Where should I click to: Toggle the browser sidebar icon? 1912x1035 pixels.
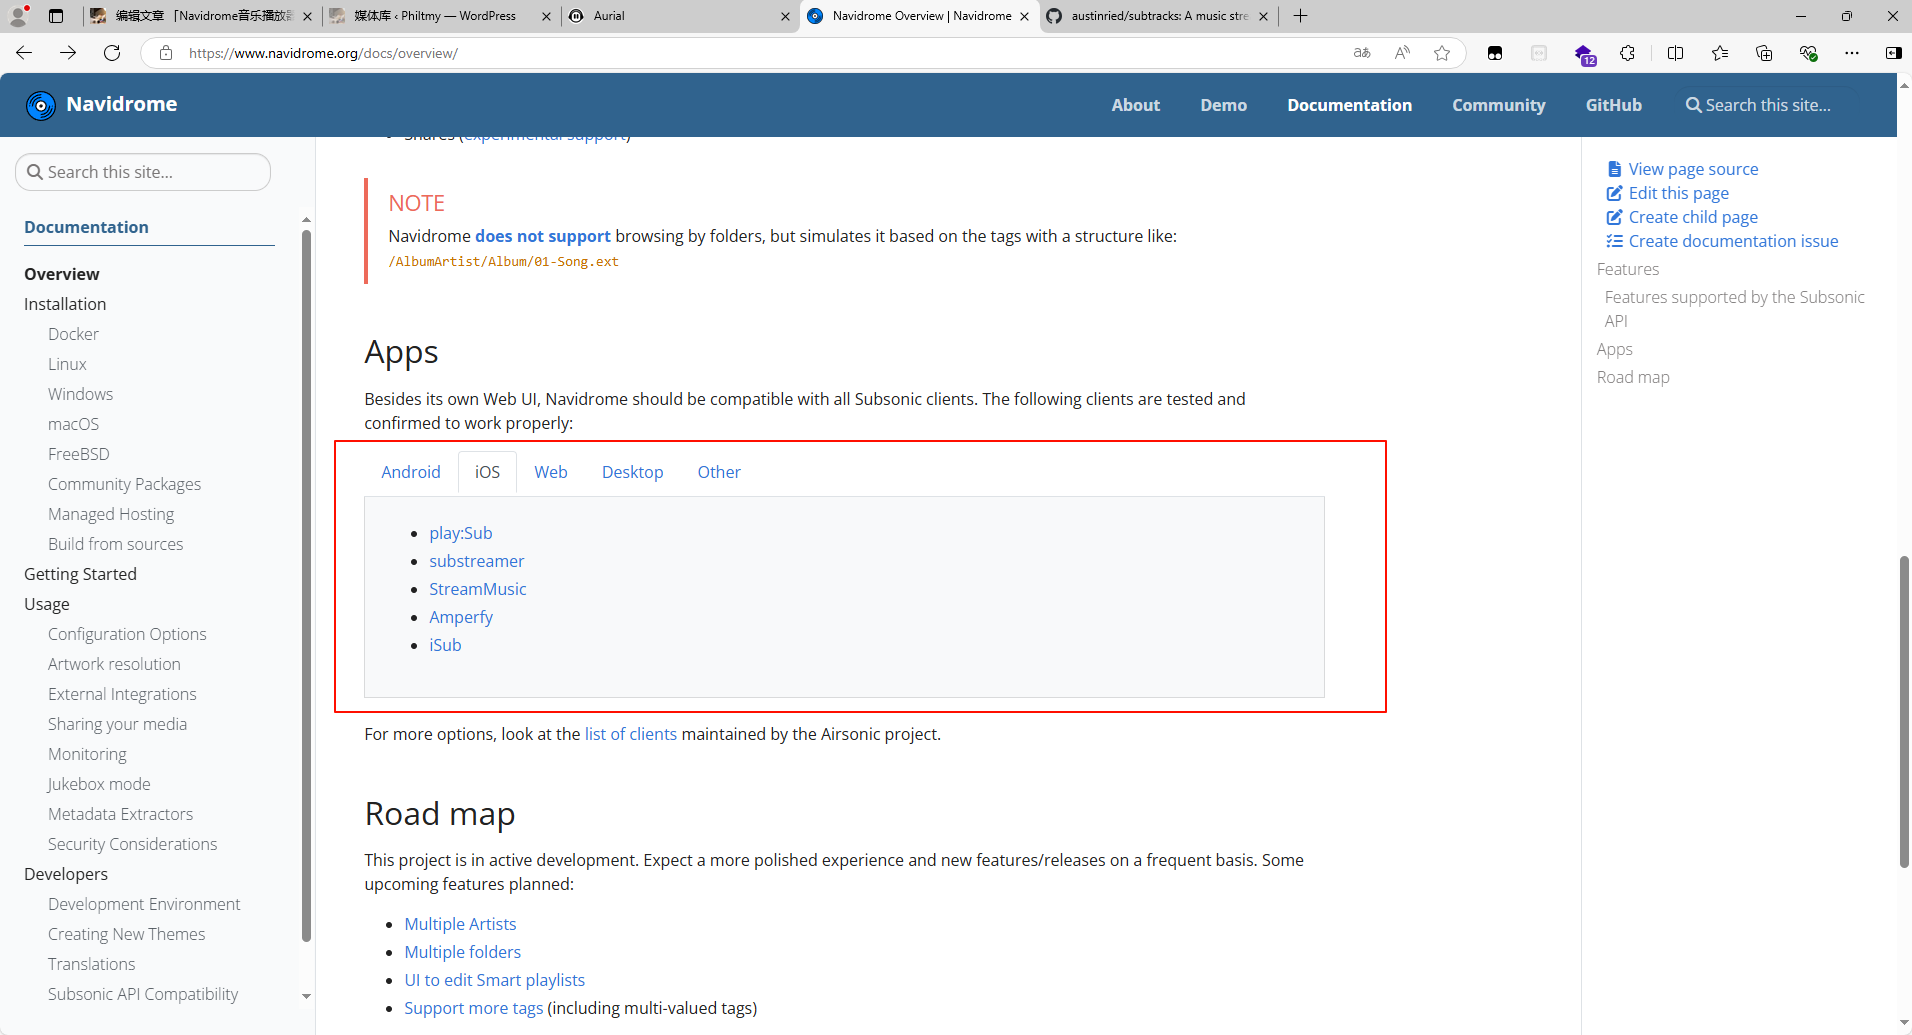[1893, 53]
